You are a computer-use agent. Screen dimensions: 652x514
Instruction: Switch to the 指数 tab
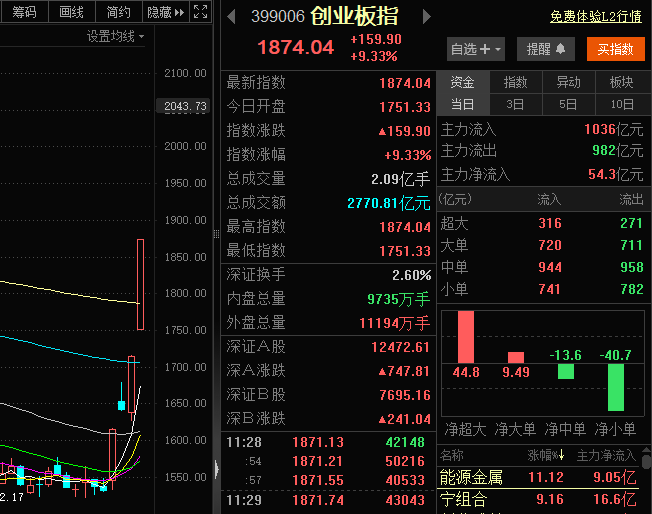pyautogui.click(x=516, y=82)
